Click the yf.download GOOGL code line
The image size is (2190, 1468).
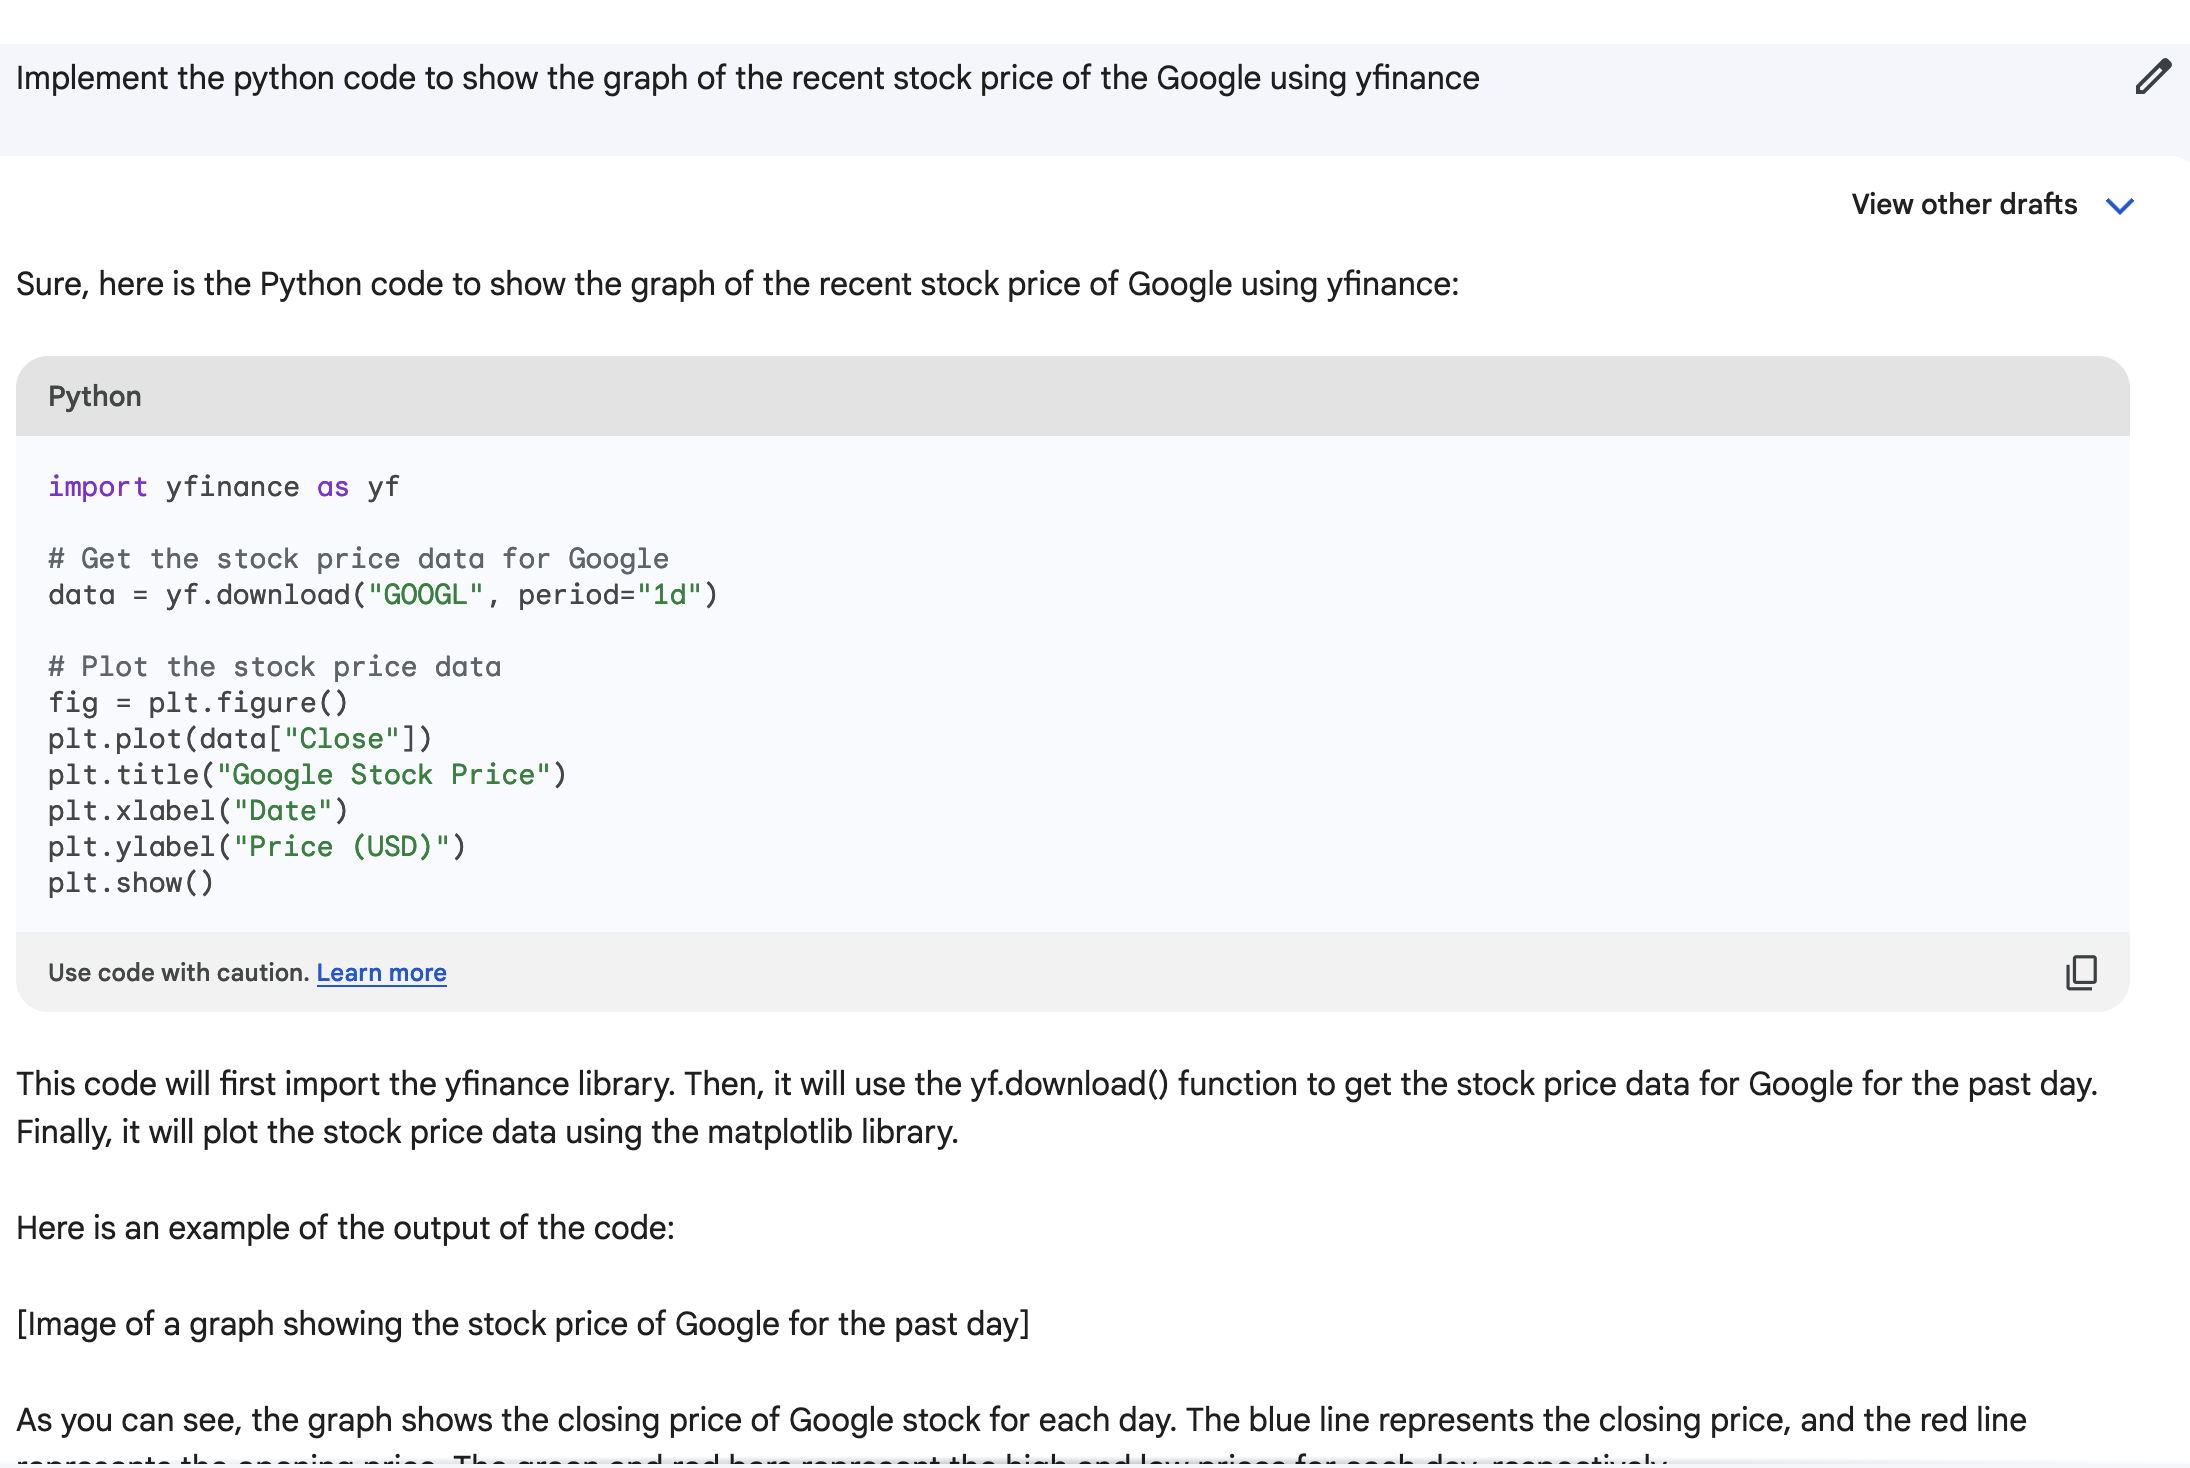click(x=383, y=595)
